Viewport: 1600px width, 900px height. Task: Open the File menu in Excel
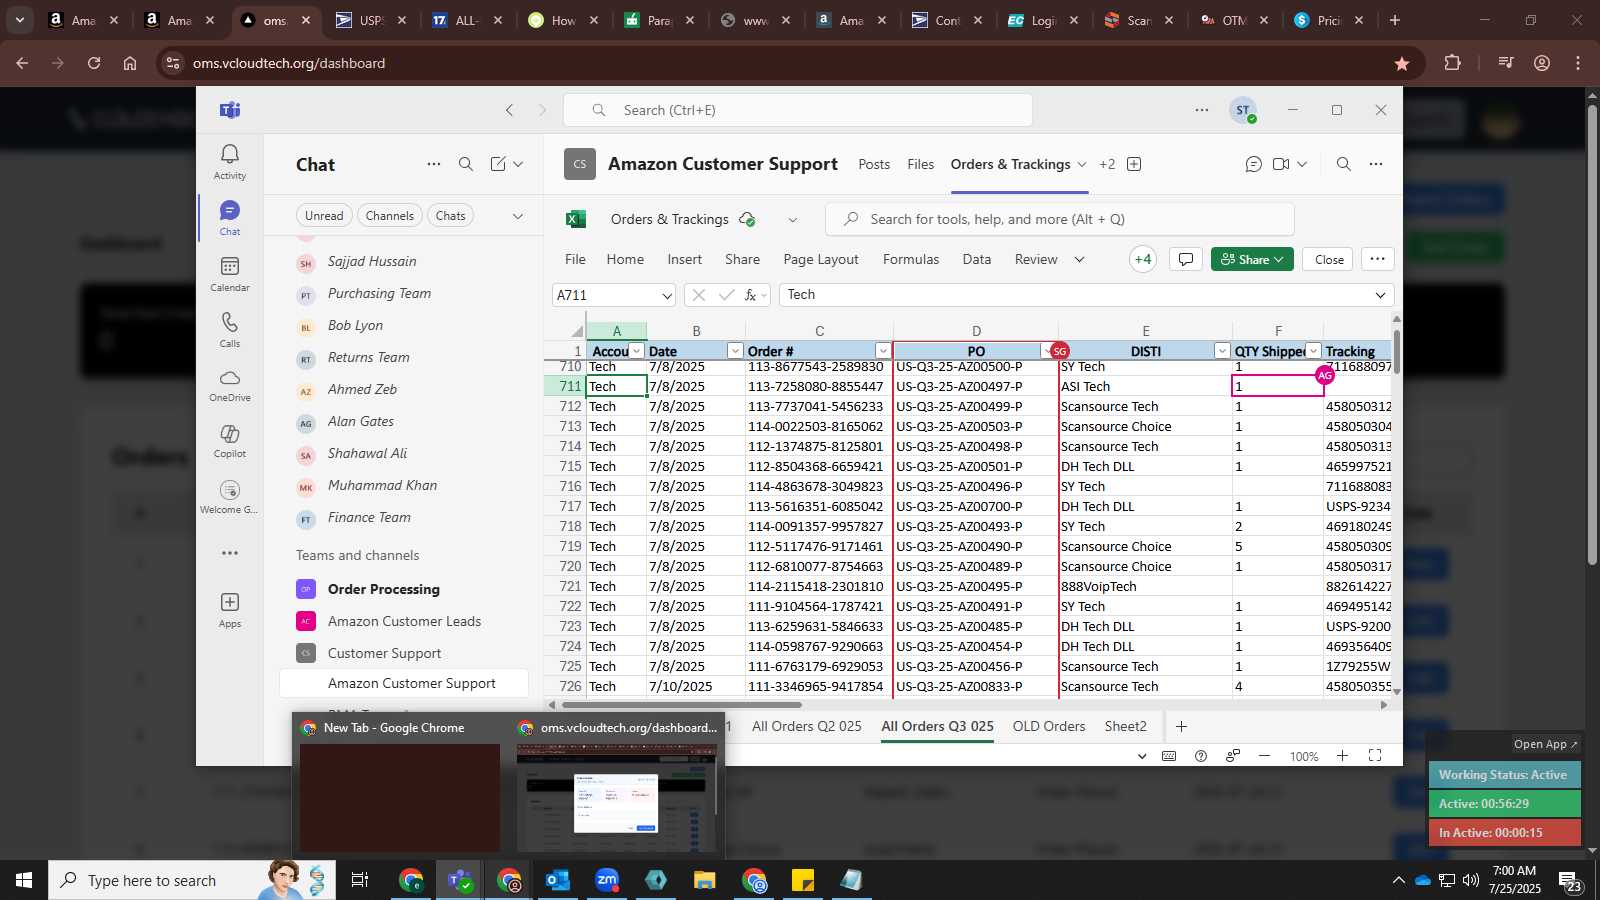point(575,259)
